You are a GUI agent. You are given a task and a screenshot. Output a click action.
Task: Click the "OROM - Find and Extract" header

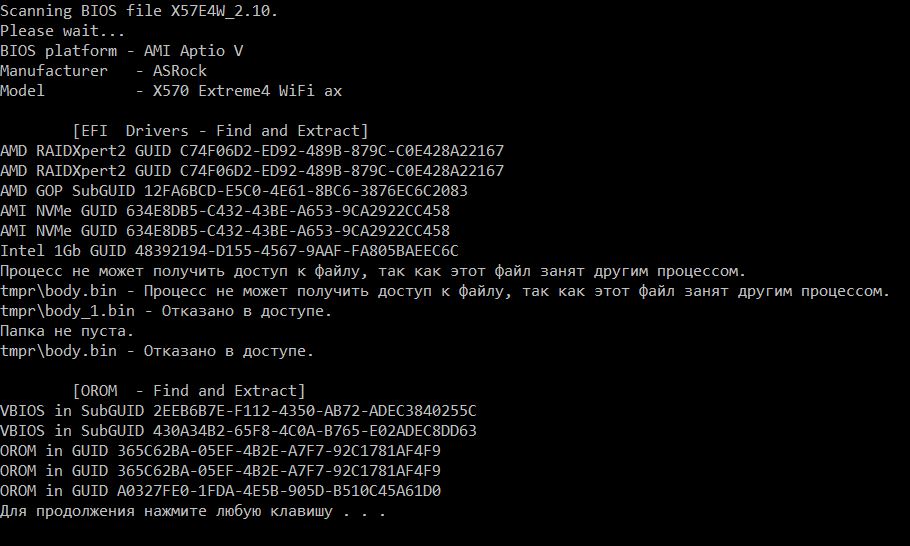tap(189, 391)
